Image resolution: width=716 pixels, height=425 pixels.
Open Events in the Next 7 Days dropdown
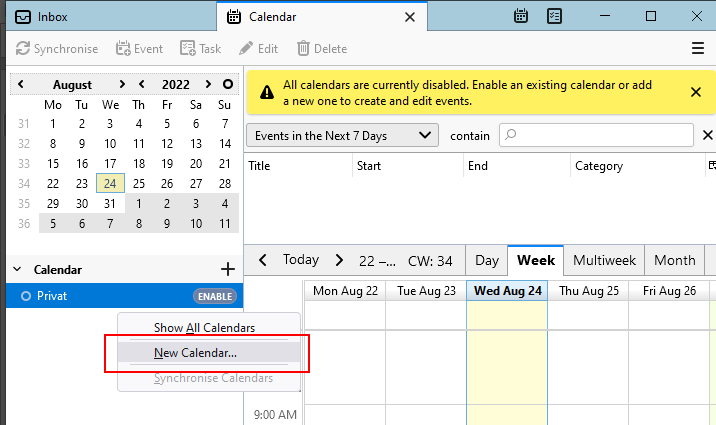point(342,135)
